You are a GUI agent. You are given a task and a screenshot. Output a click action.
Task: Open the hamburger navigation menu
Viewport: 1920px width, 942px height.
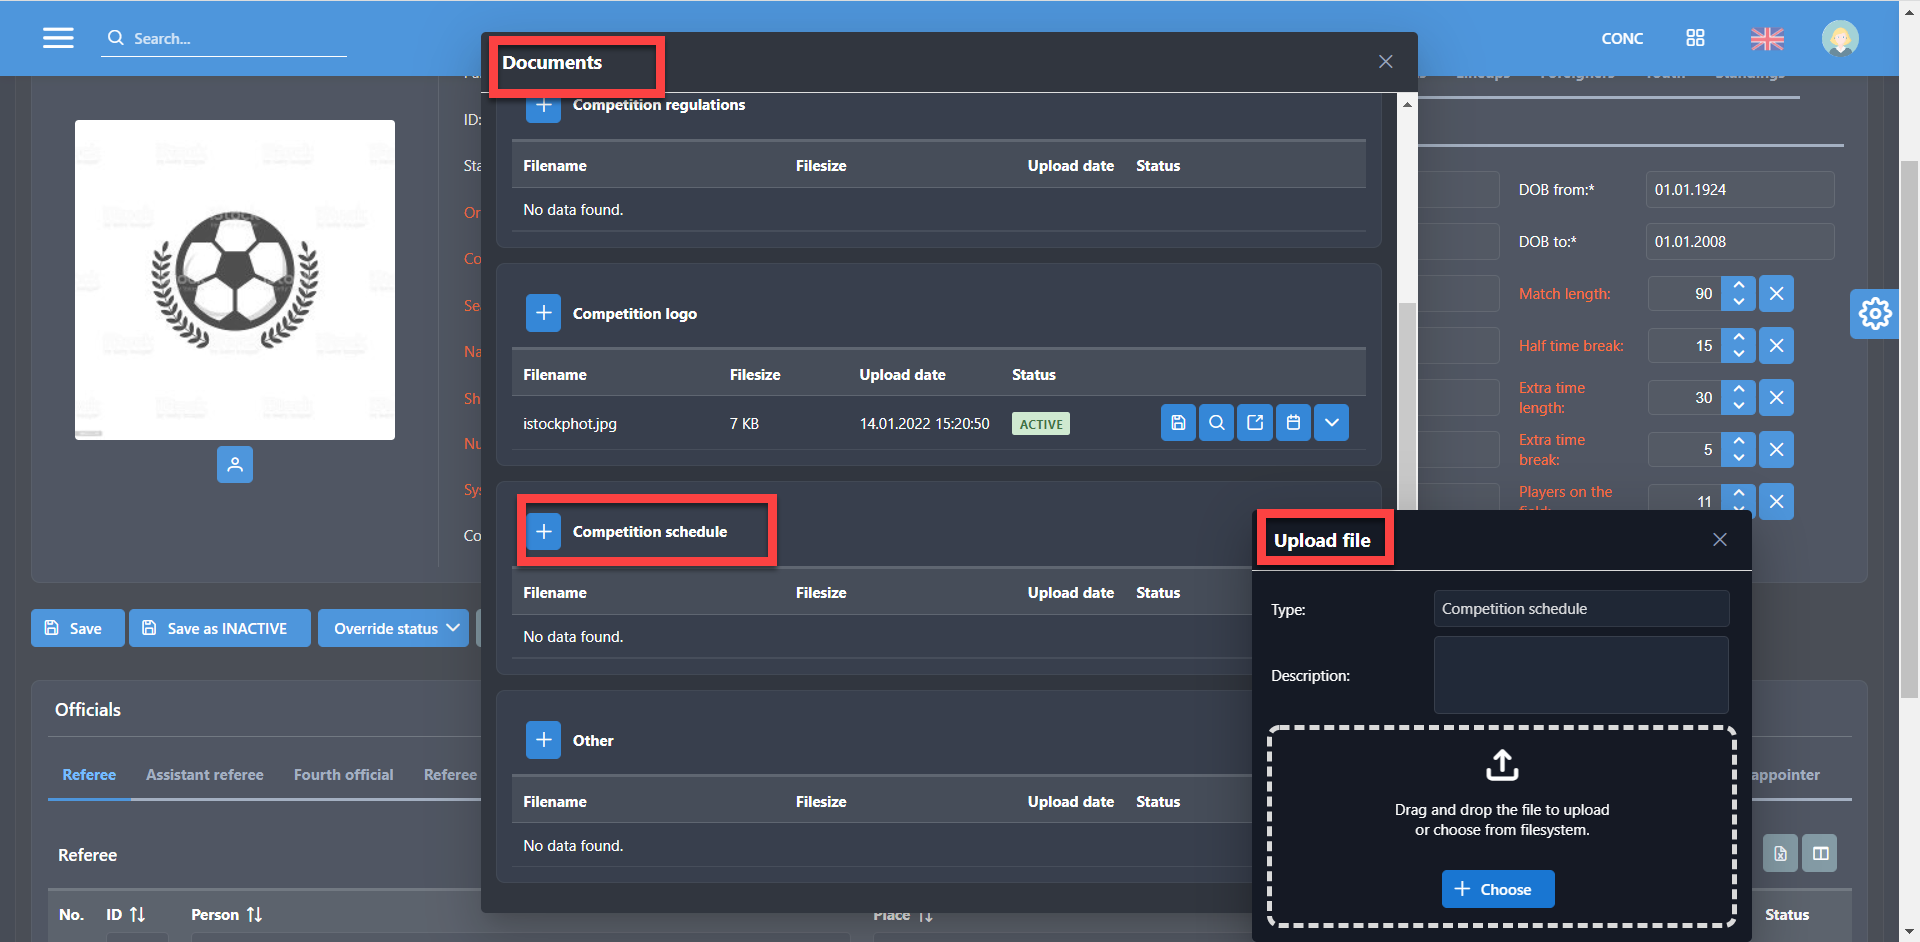(58, 38)
